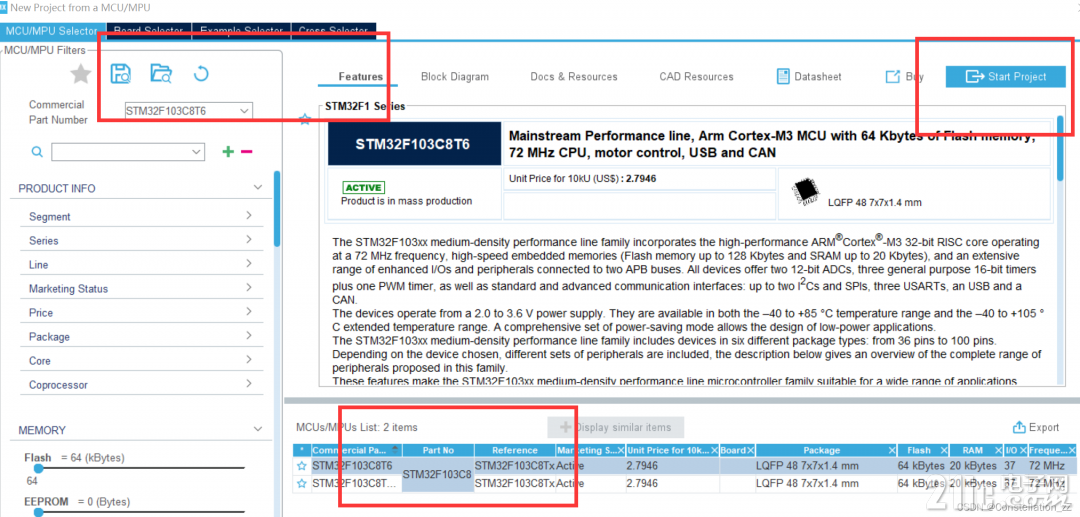This screenshot has width=1080, height=517.
Task: Click the "72 MHz" cell in first row
Action: (x=1052, y=466)
